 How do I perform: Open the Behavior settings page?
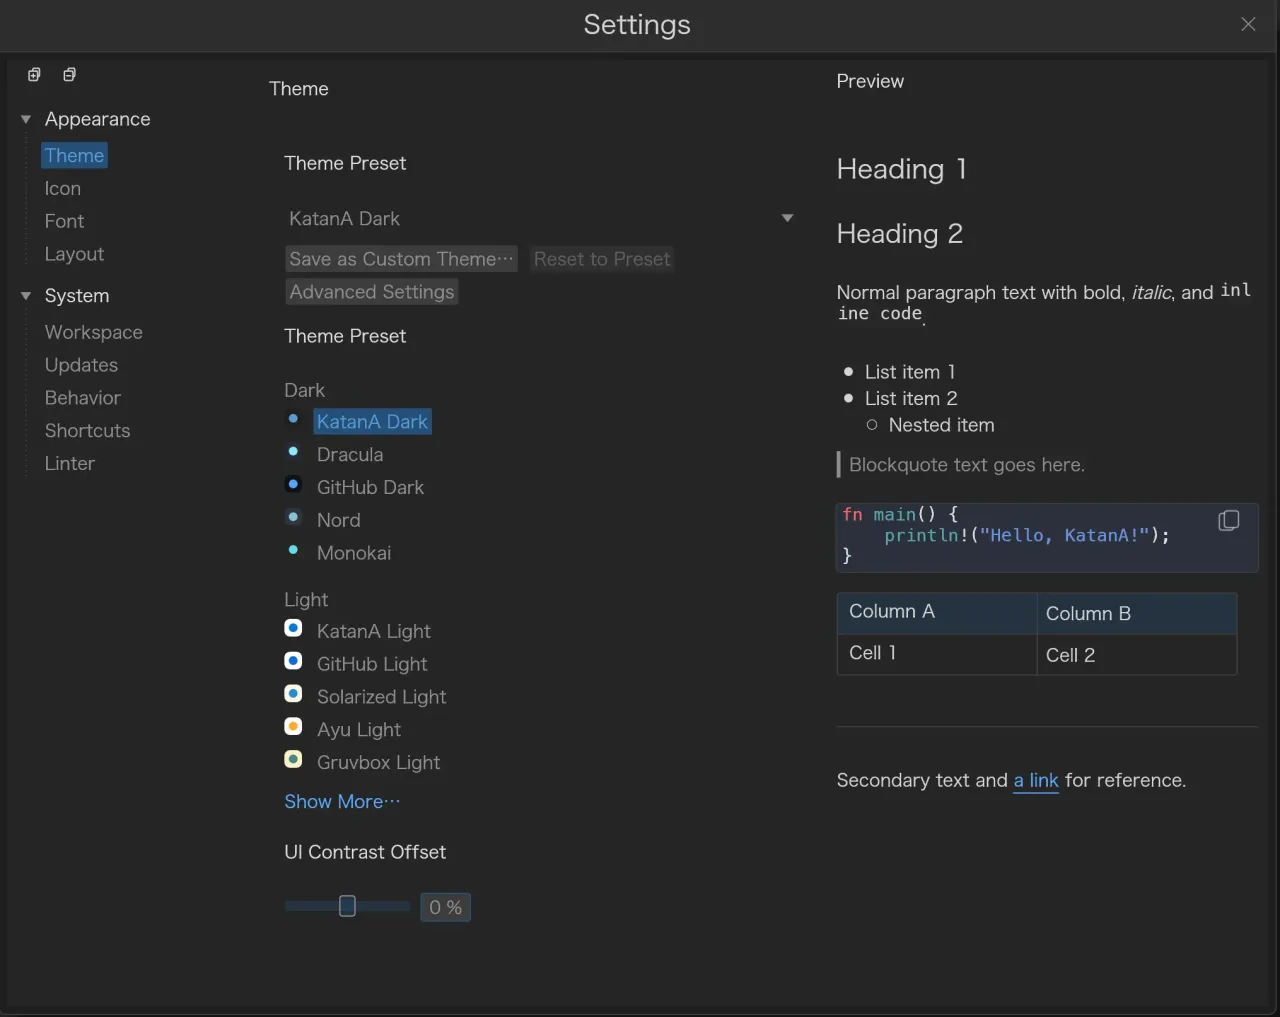pyautogui.click(x=83, y=398)
